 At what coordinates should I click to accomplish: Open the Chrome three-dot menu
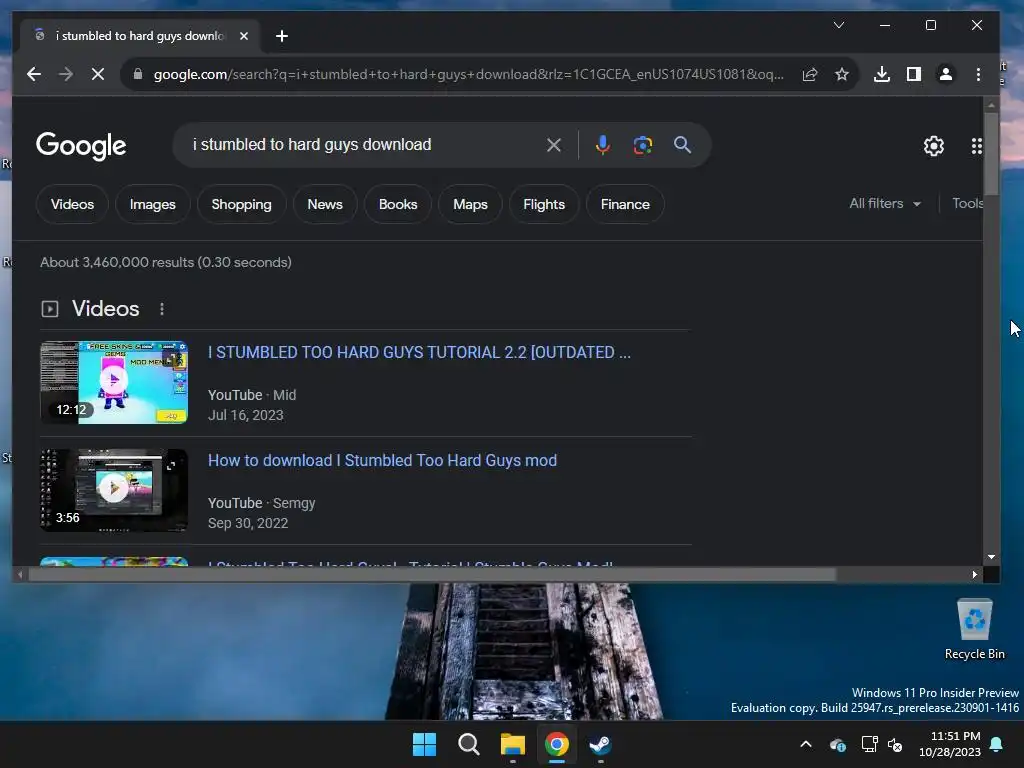978,74
